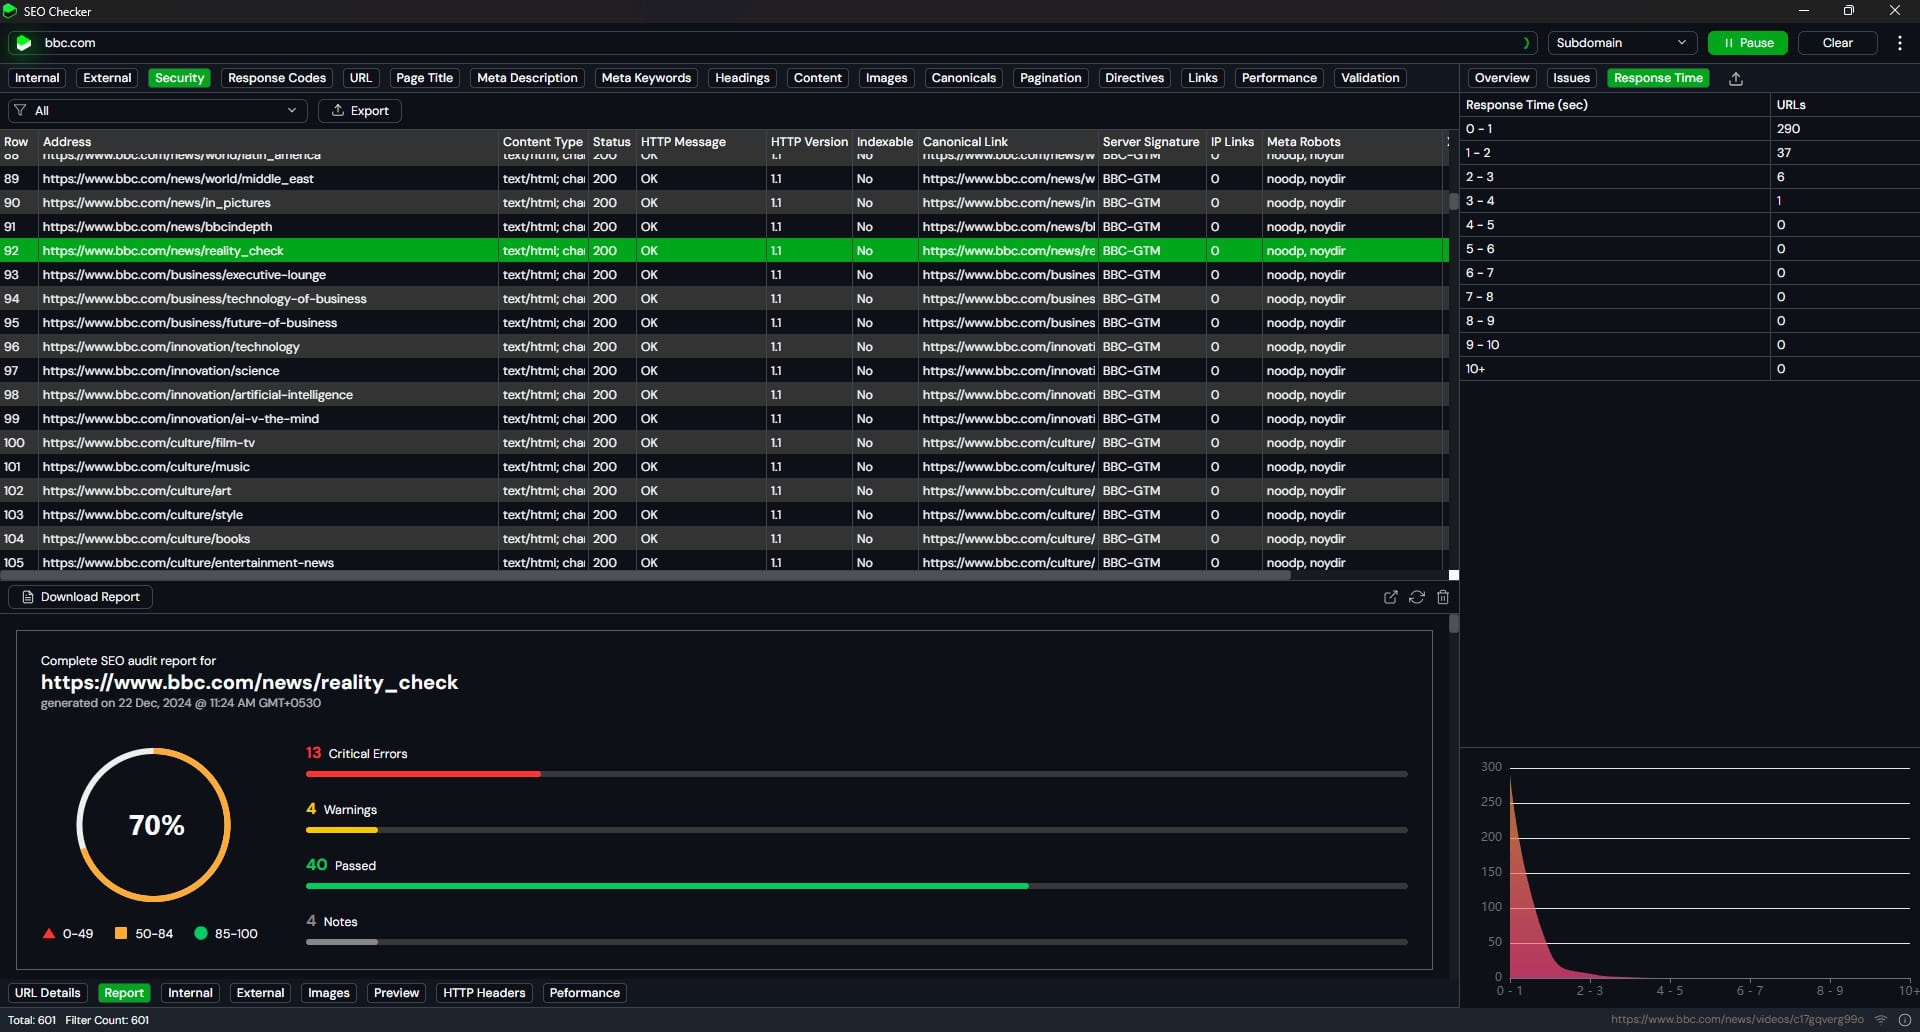Open the vertical three-dot options menu
The width and height of the screenshot is (1920, 1032).
tap(1899, 43)
